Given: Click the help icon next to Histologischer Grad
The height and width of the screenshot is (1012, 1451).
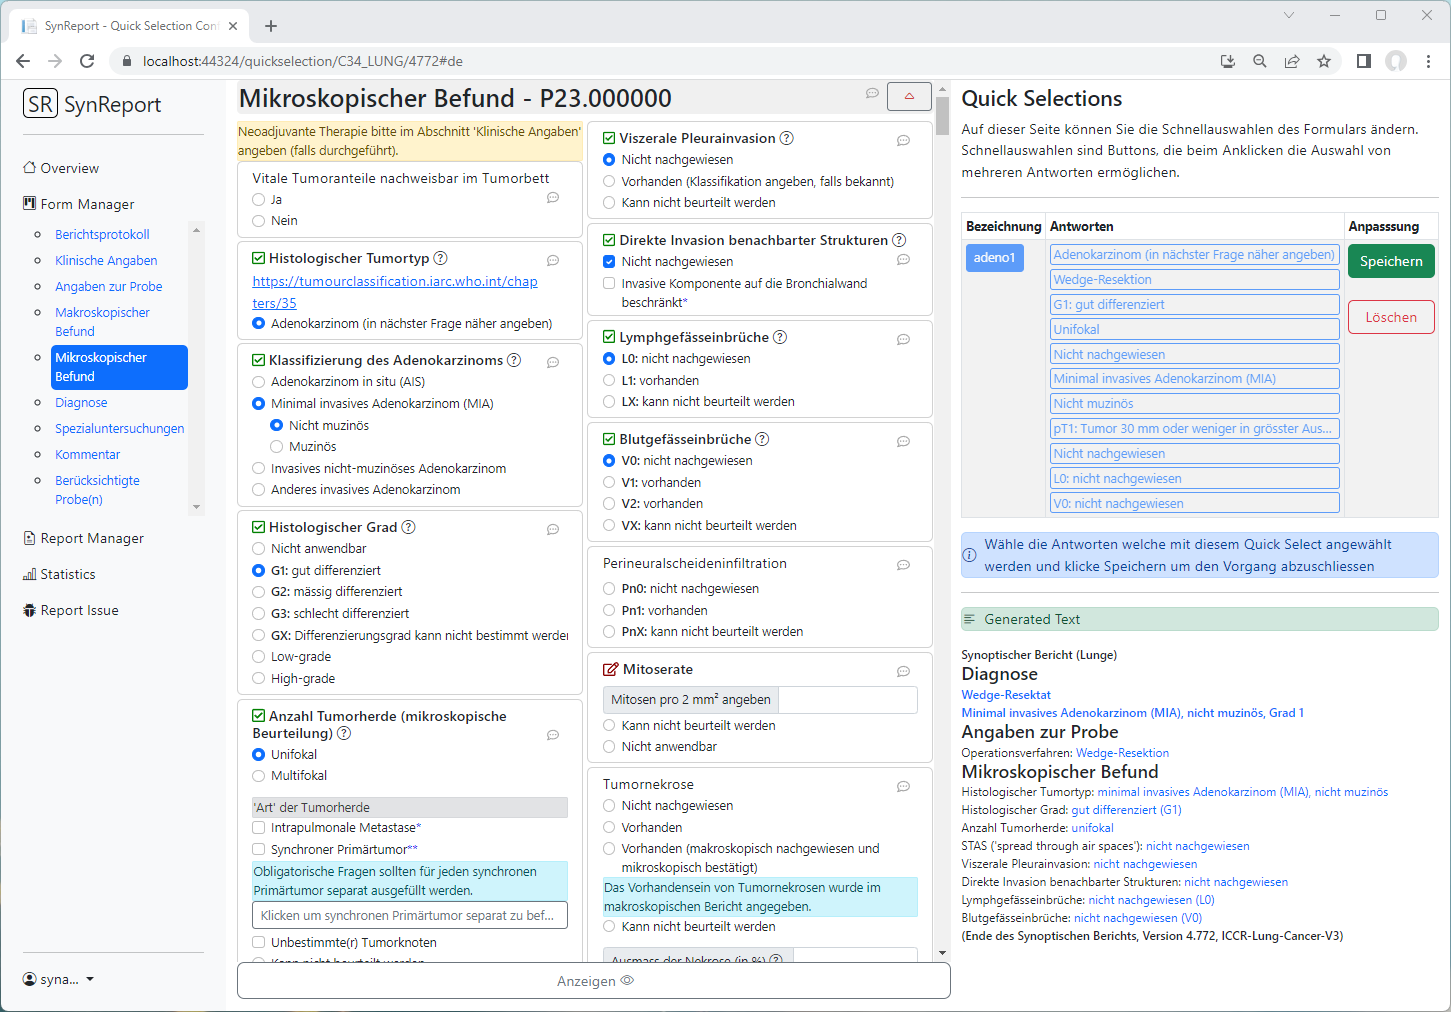Looking at the screenshot, I should click(x=408, y=527).
